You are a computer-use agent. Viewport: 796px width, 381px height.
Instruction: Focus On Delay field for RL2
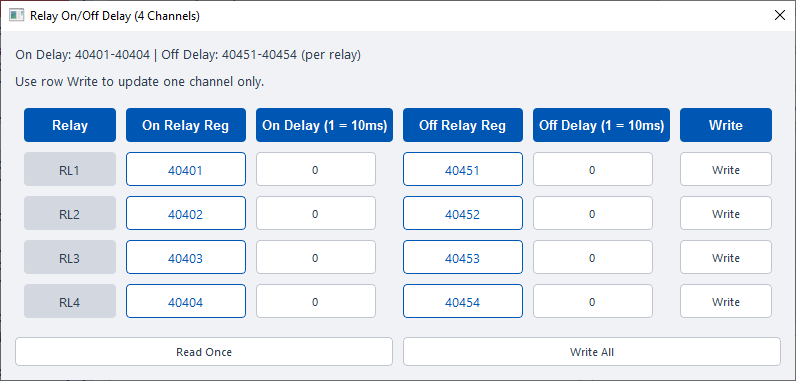point(316,214)
